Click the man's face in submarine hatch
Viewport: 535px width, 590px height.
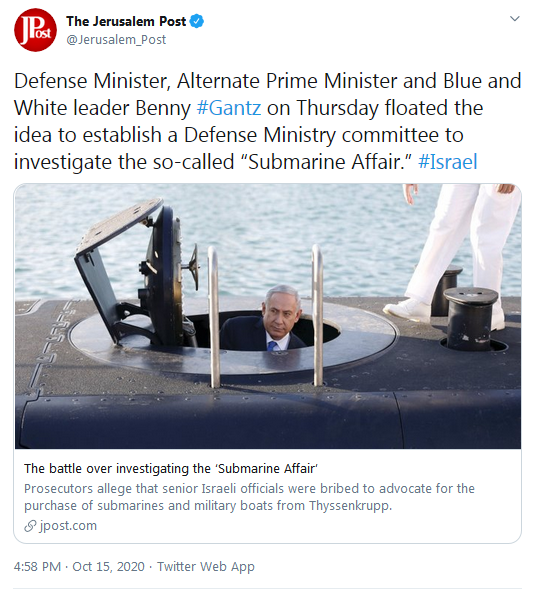[x=281, y=310]
